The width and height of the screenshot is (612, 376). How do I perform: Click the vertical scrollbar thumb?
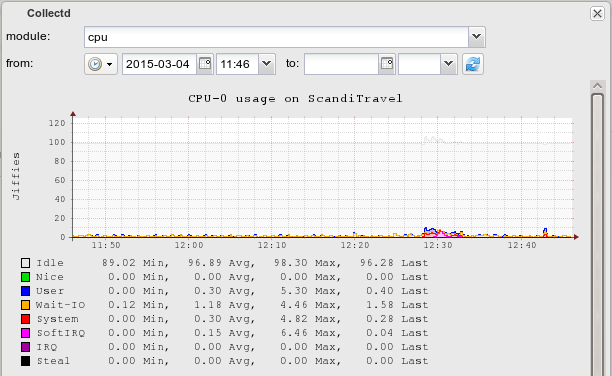[598, 234]
